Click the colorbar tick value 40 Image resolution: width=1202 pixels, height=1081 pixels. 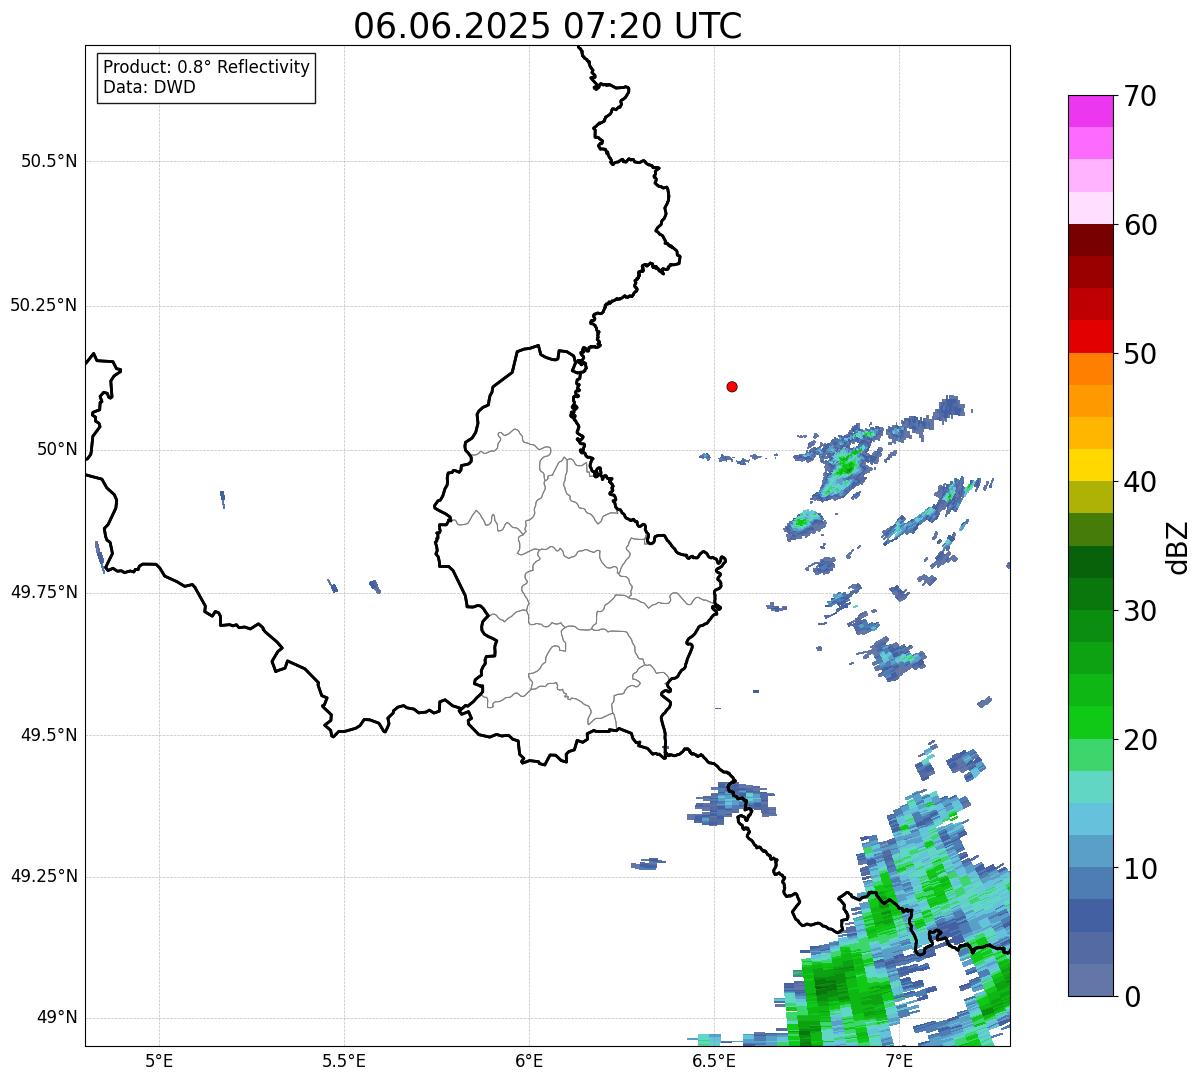1140,482
